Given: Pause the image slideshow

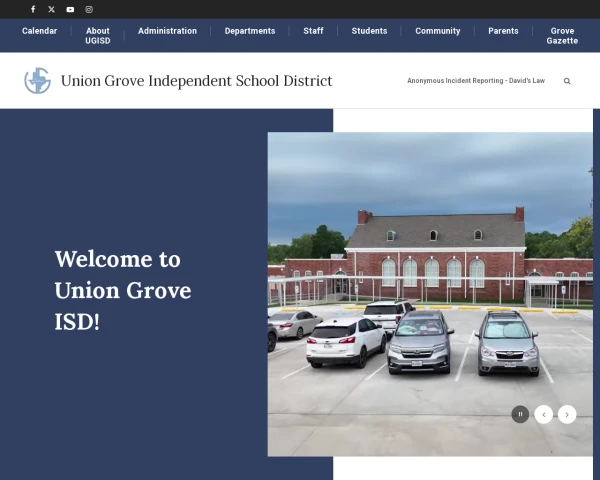Looking at the screenshot, I should click(520, 414).
